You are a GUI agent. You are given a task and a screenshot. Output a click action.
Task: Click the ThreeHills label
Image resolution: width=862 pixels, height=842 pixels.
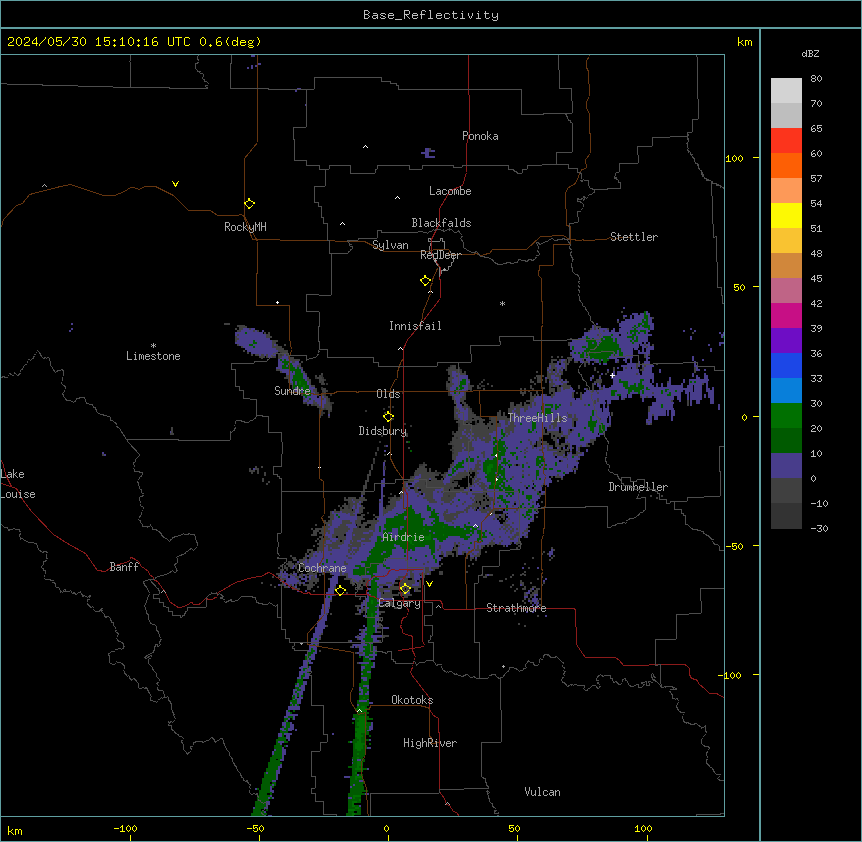(x=537, y=418)
